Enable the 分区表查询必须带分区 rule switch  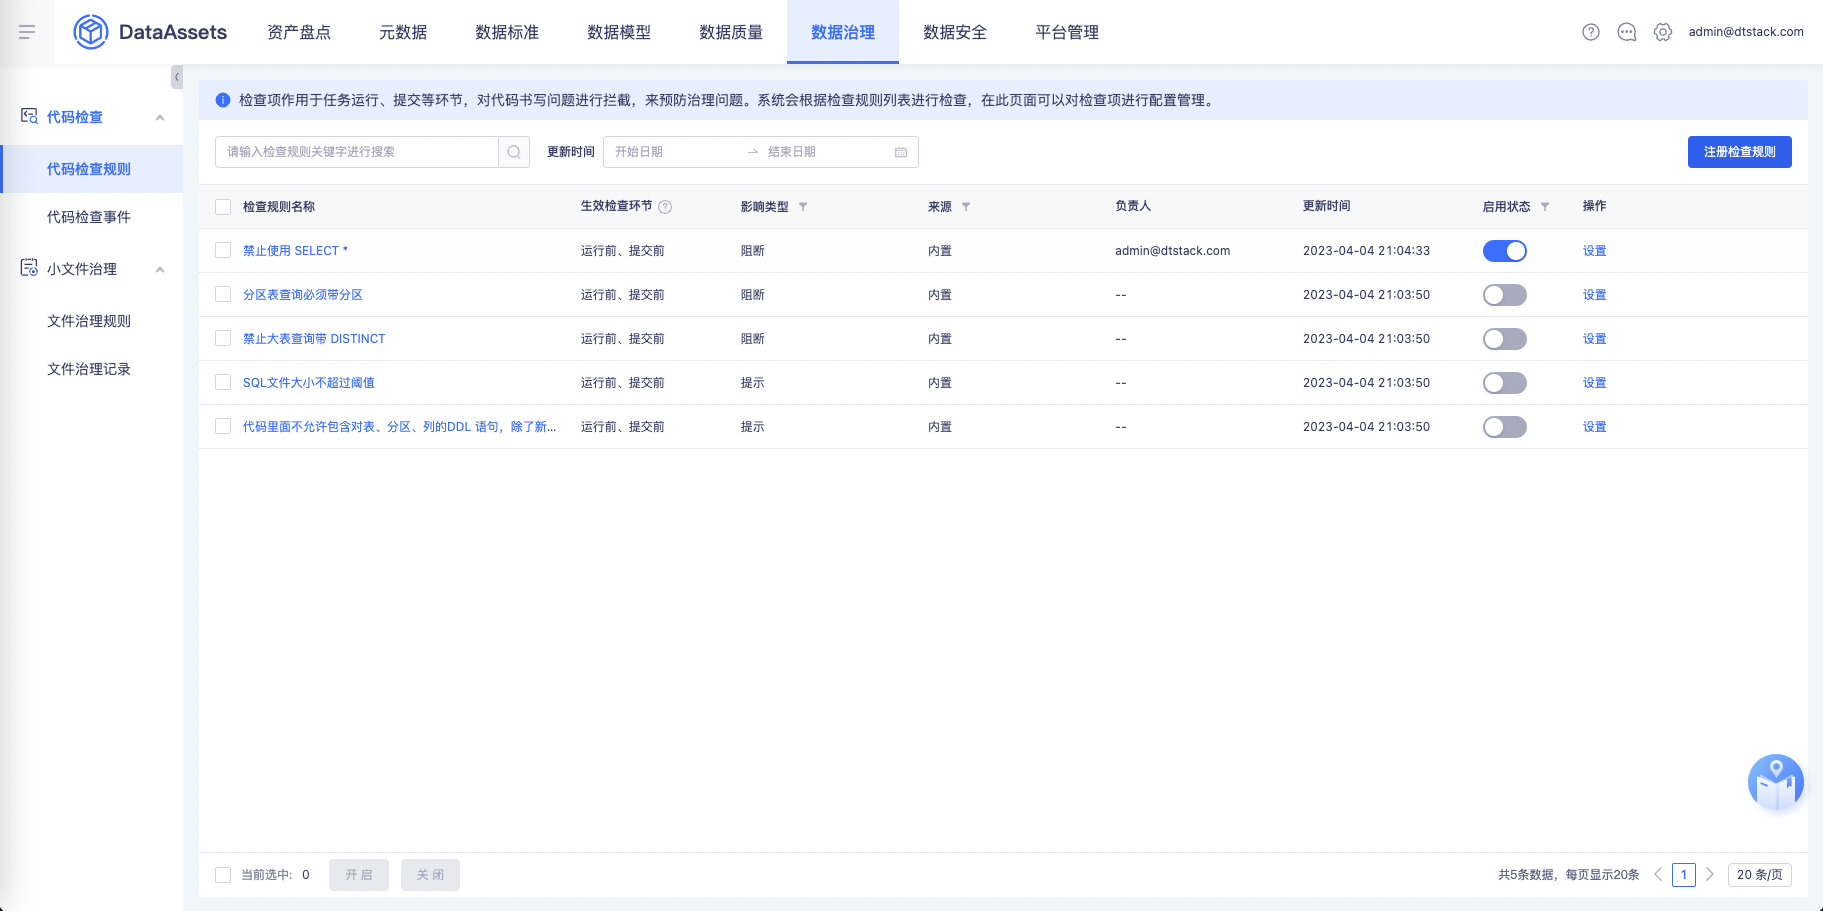click(x=1504, y=295)
